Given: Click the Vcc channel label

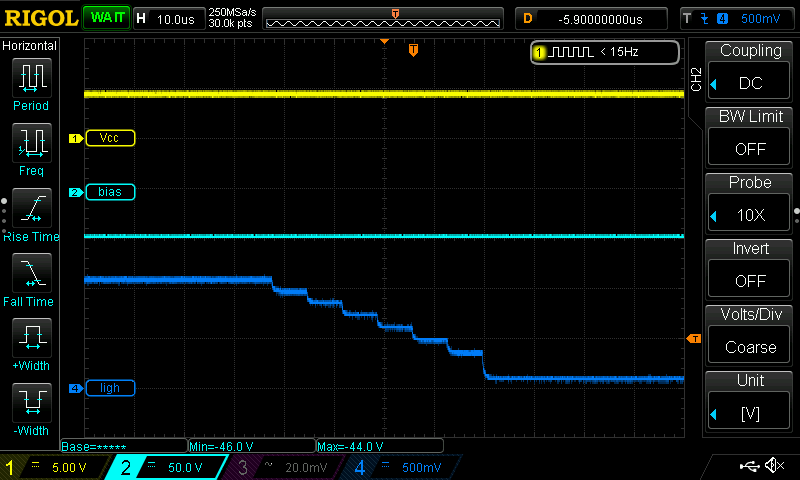Looking at the screenshot, I should click(110, 138).
